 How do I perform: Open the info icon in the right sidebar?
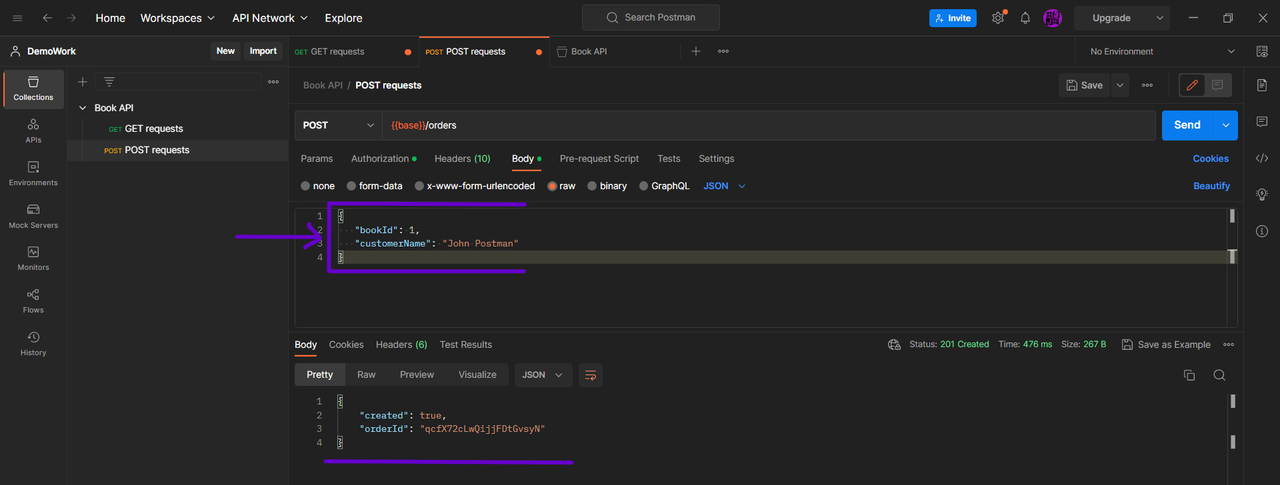1262,231
